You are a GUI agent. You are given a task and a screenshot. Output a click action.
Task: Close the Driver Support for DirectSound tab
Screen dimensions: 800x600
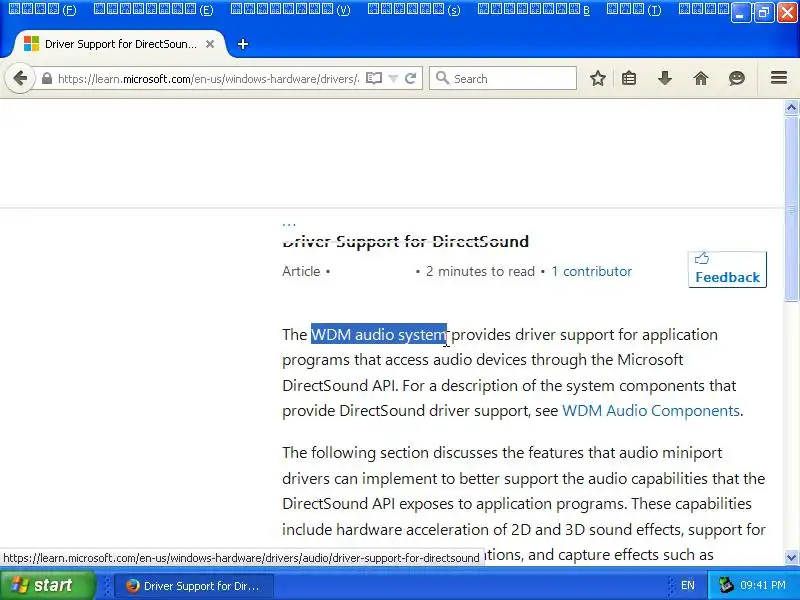coord(210,44)
